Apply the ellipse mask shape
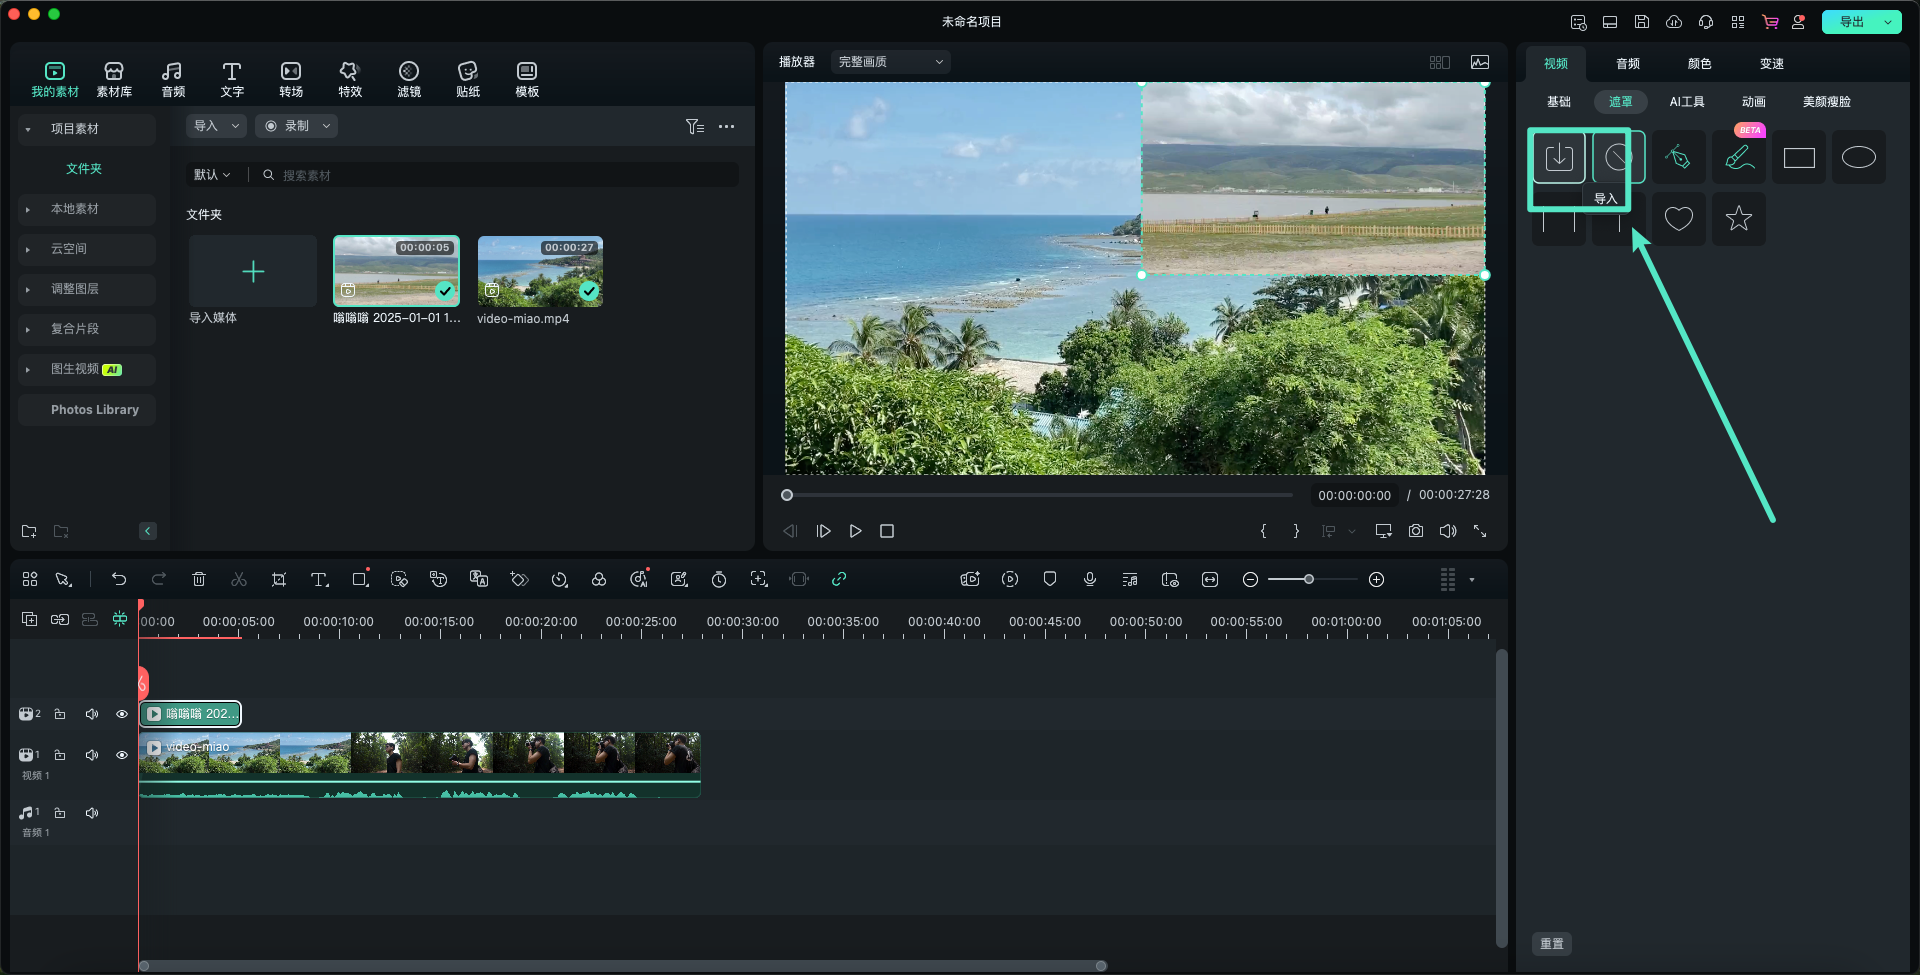The height and width of the screenshot is (975, 1920). pos(1859,157)
